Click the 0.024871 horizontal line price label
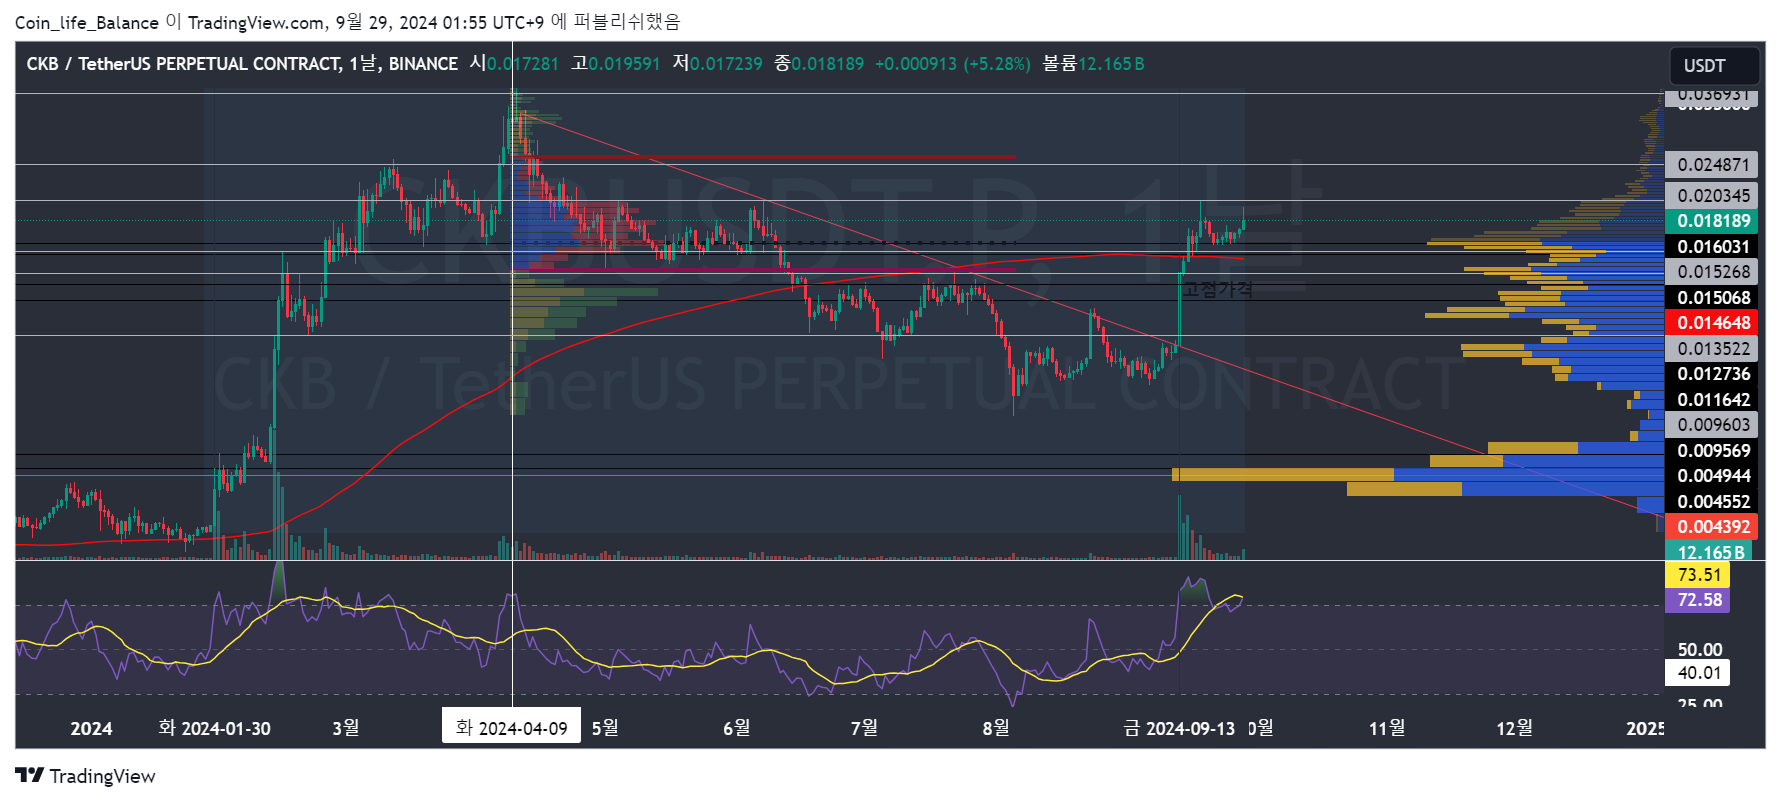 pyautogui.click(x=1713, y=165)
